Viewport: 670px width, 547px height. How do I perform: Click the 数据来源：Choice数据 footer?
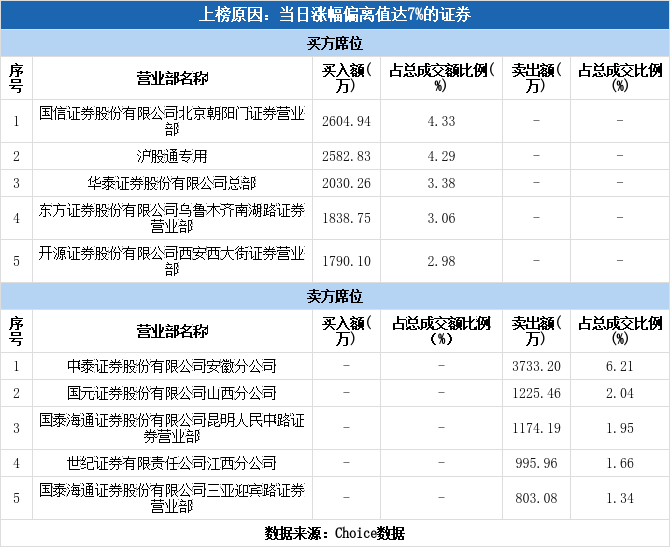tap(335, 533)
